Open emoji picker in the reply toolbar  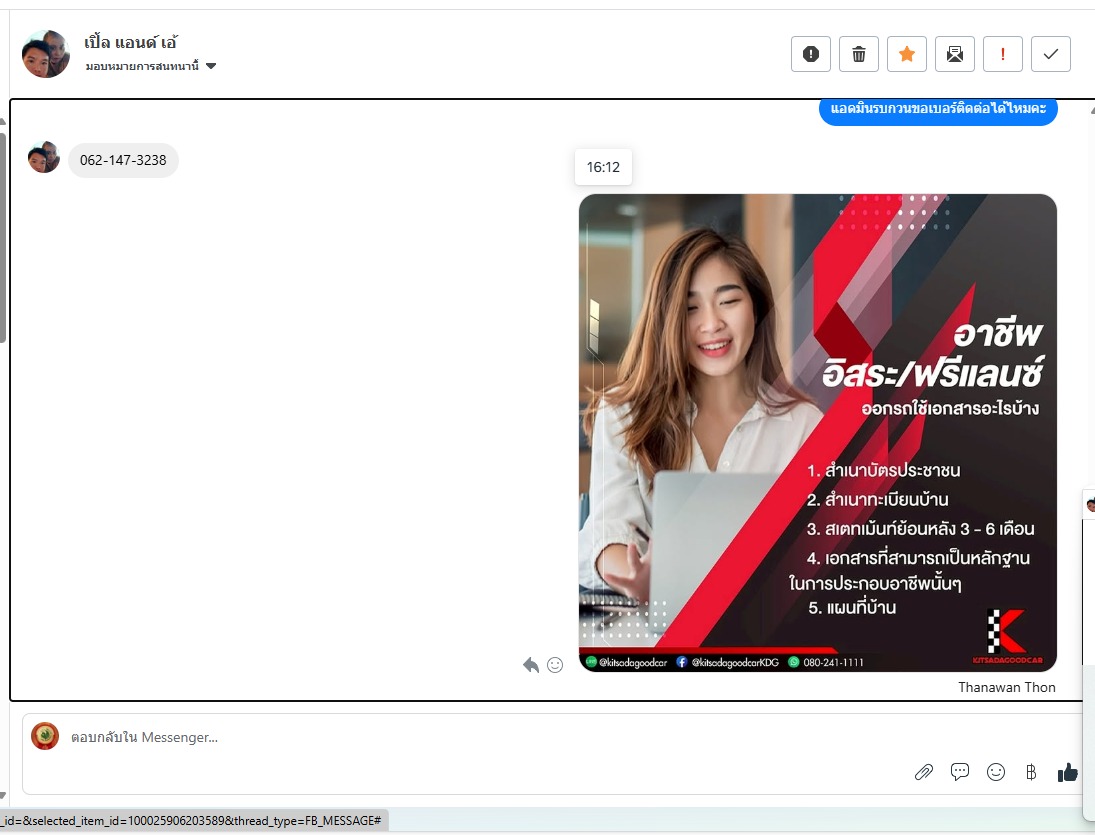[x=996, y=771]
